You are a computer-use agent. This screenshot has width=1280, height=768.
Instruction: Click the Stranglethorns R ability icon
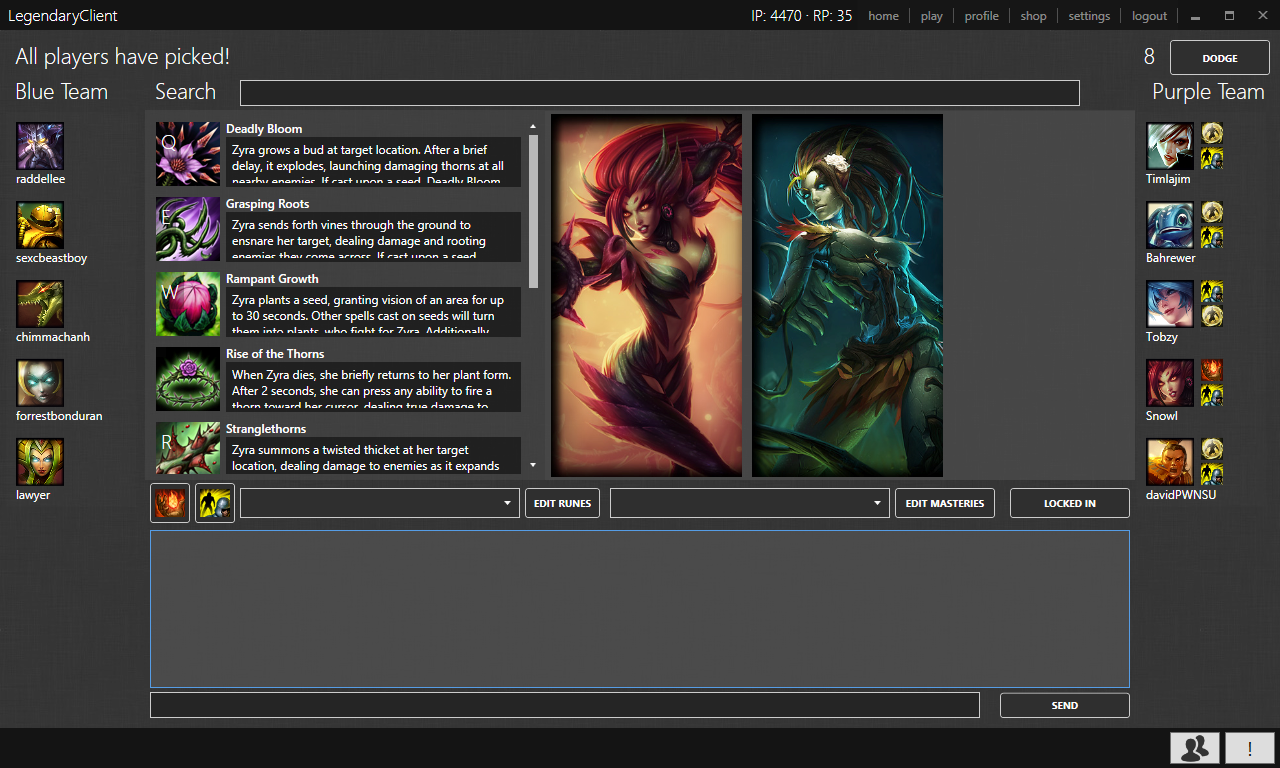point(188,448)
